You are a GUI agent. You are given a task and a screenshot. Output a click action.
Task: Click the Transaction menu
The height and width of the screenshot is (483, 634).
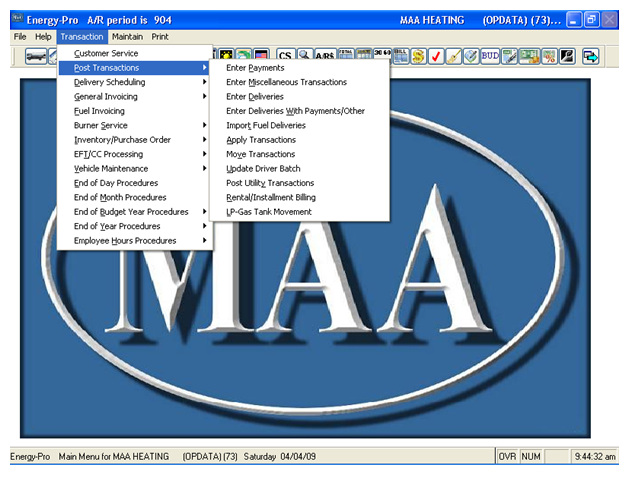pyautogui.click(x=82, y=37)
